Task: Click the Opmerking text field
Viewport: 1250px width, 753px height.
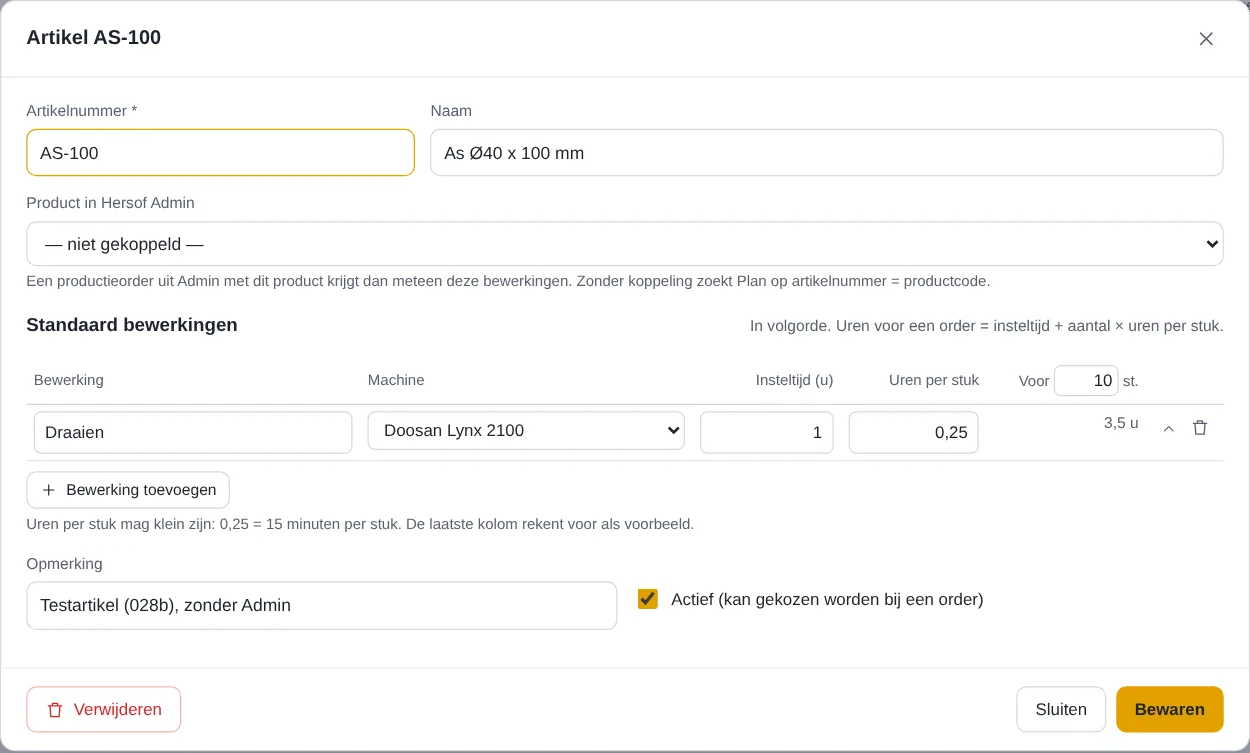Action: (x=321, y=605)
